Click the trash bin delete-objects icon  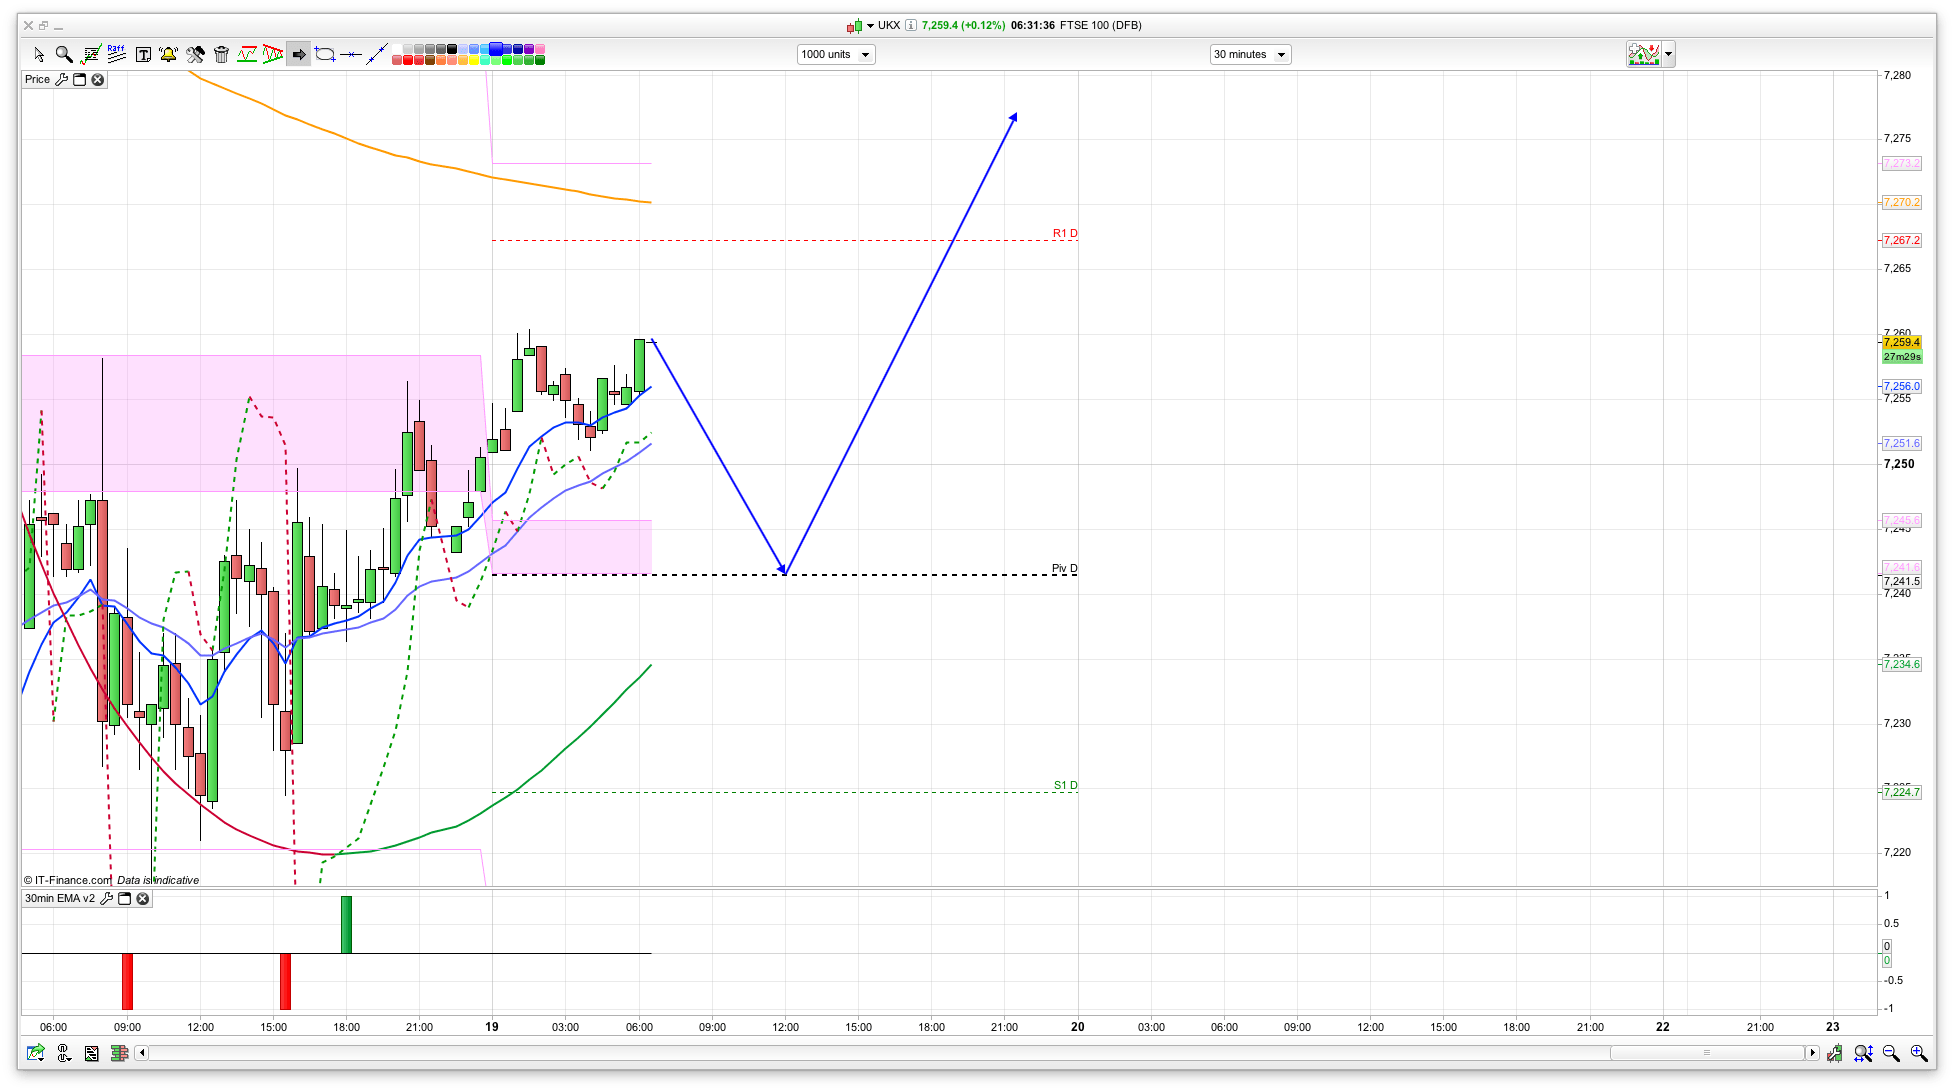click(x=221, y=54)
